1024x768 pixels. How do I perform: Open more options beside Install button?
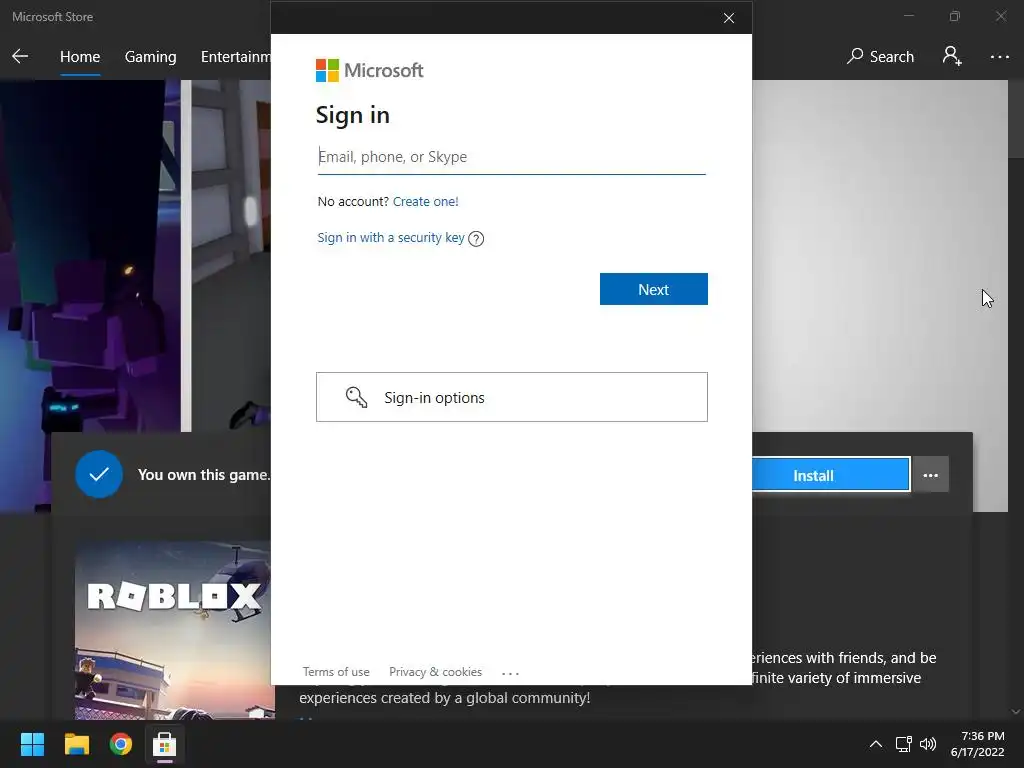tap(931, 475)
